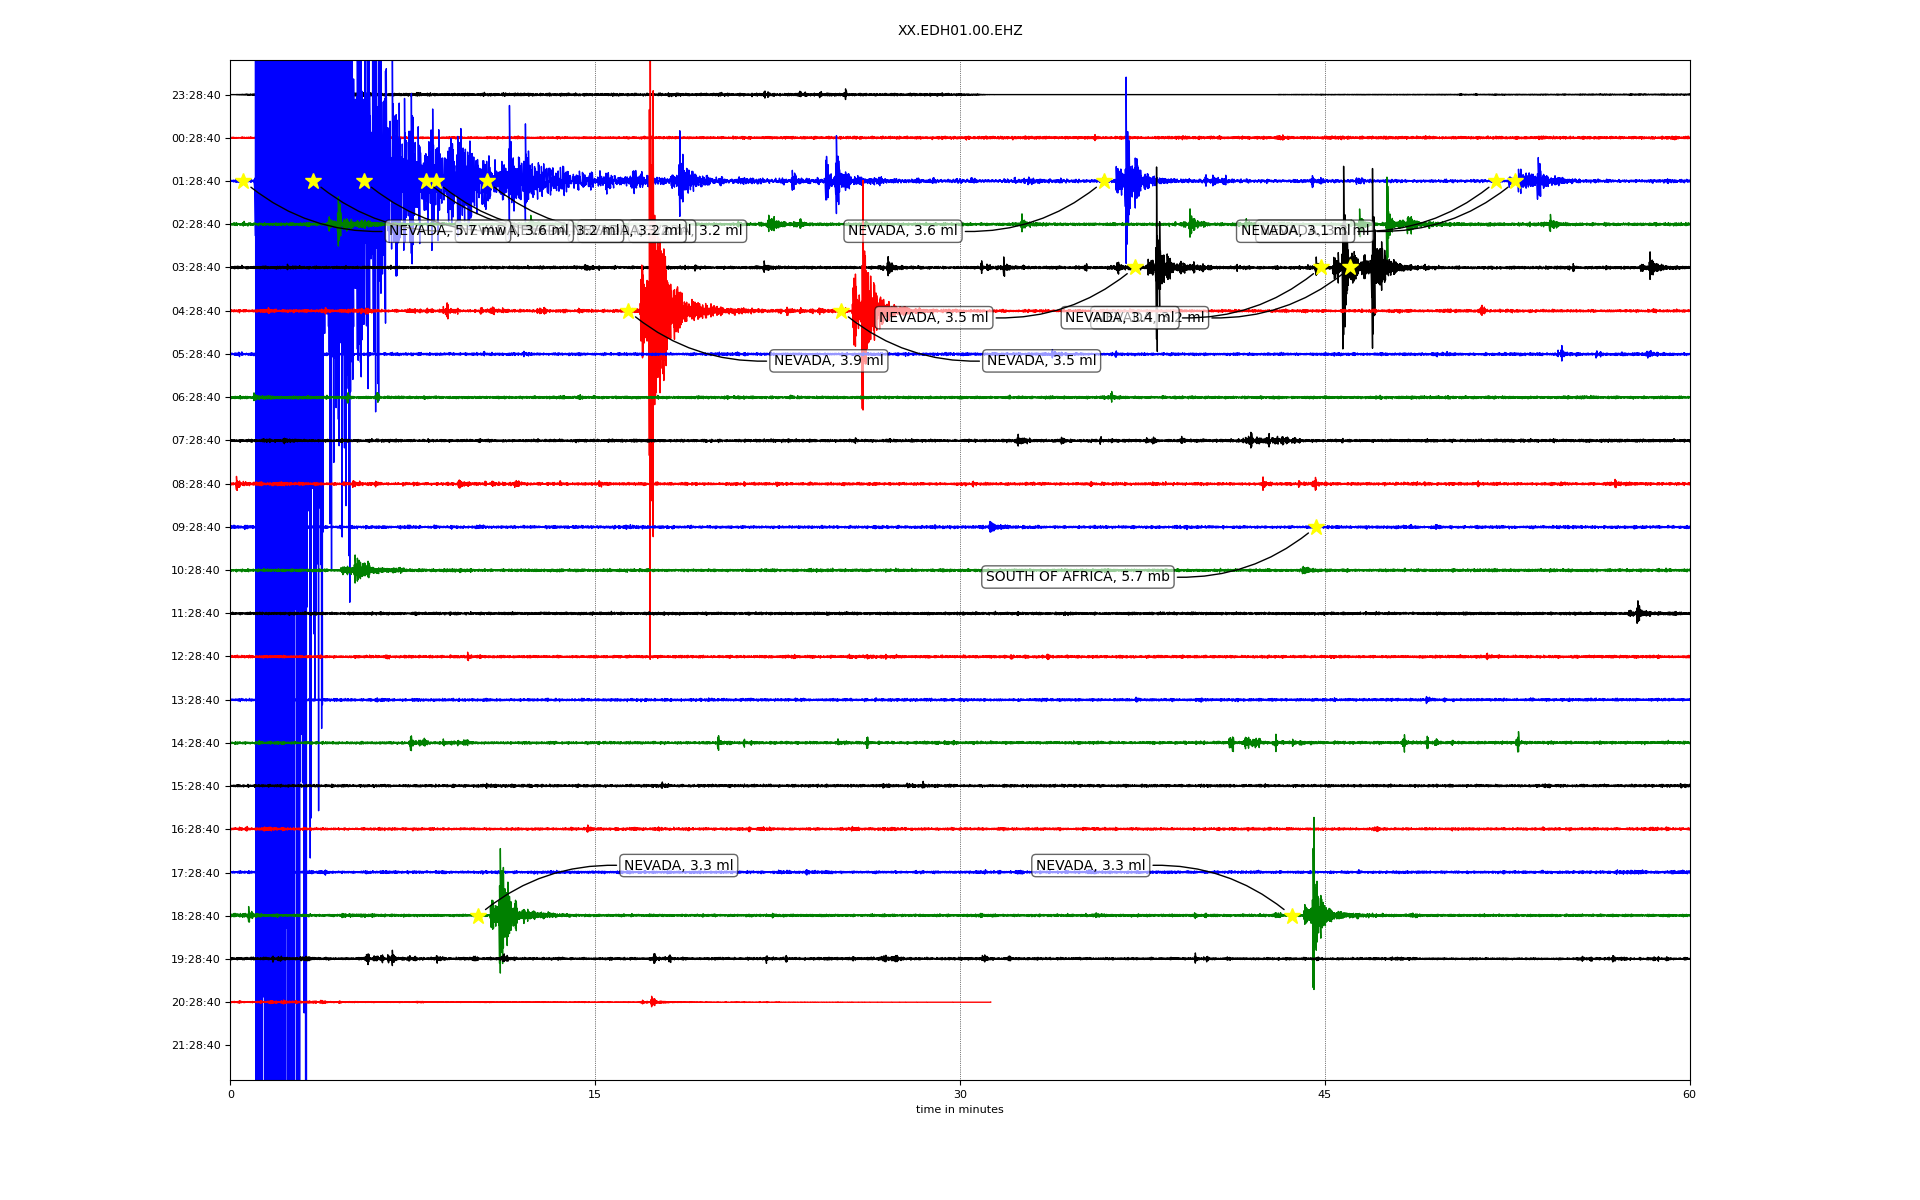Click the right star on the 18:28:40 trace
The image size is (1920, 1200).
[1291, 916]
